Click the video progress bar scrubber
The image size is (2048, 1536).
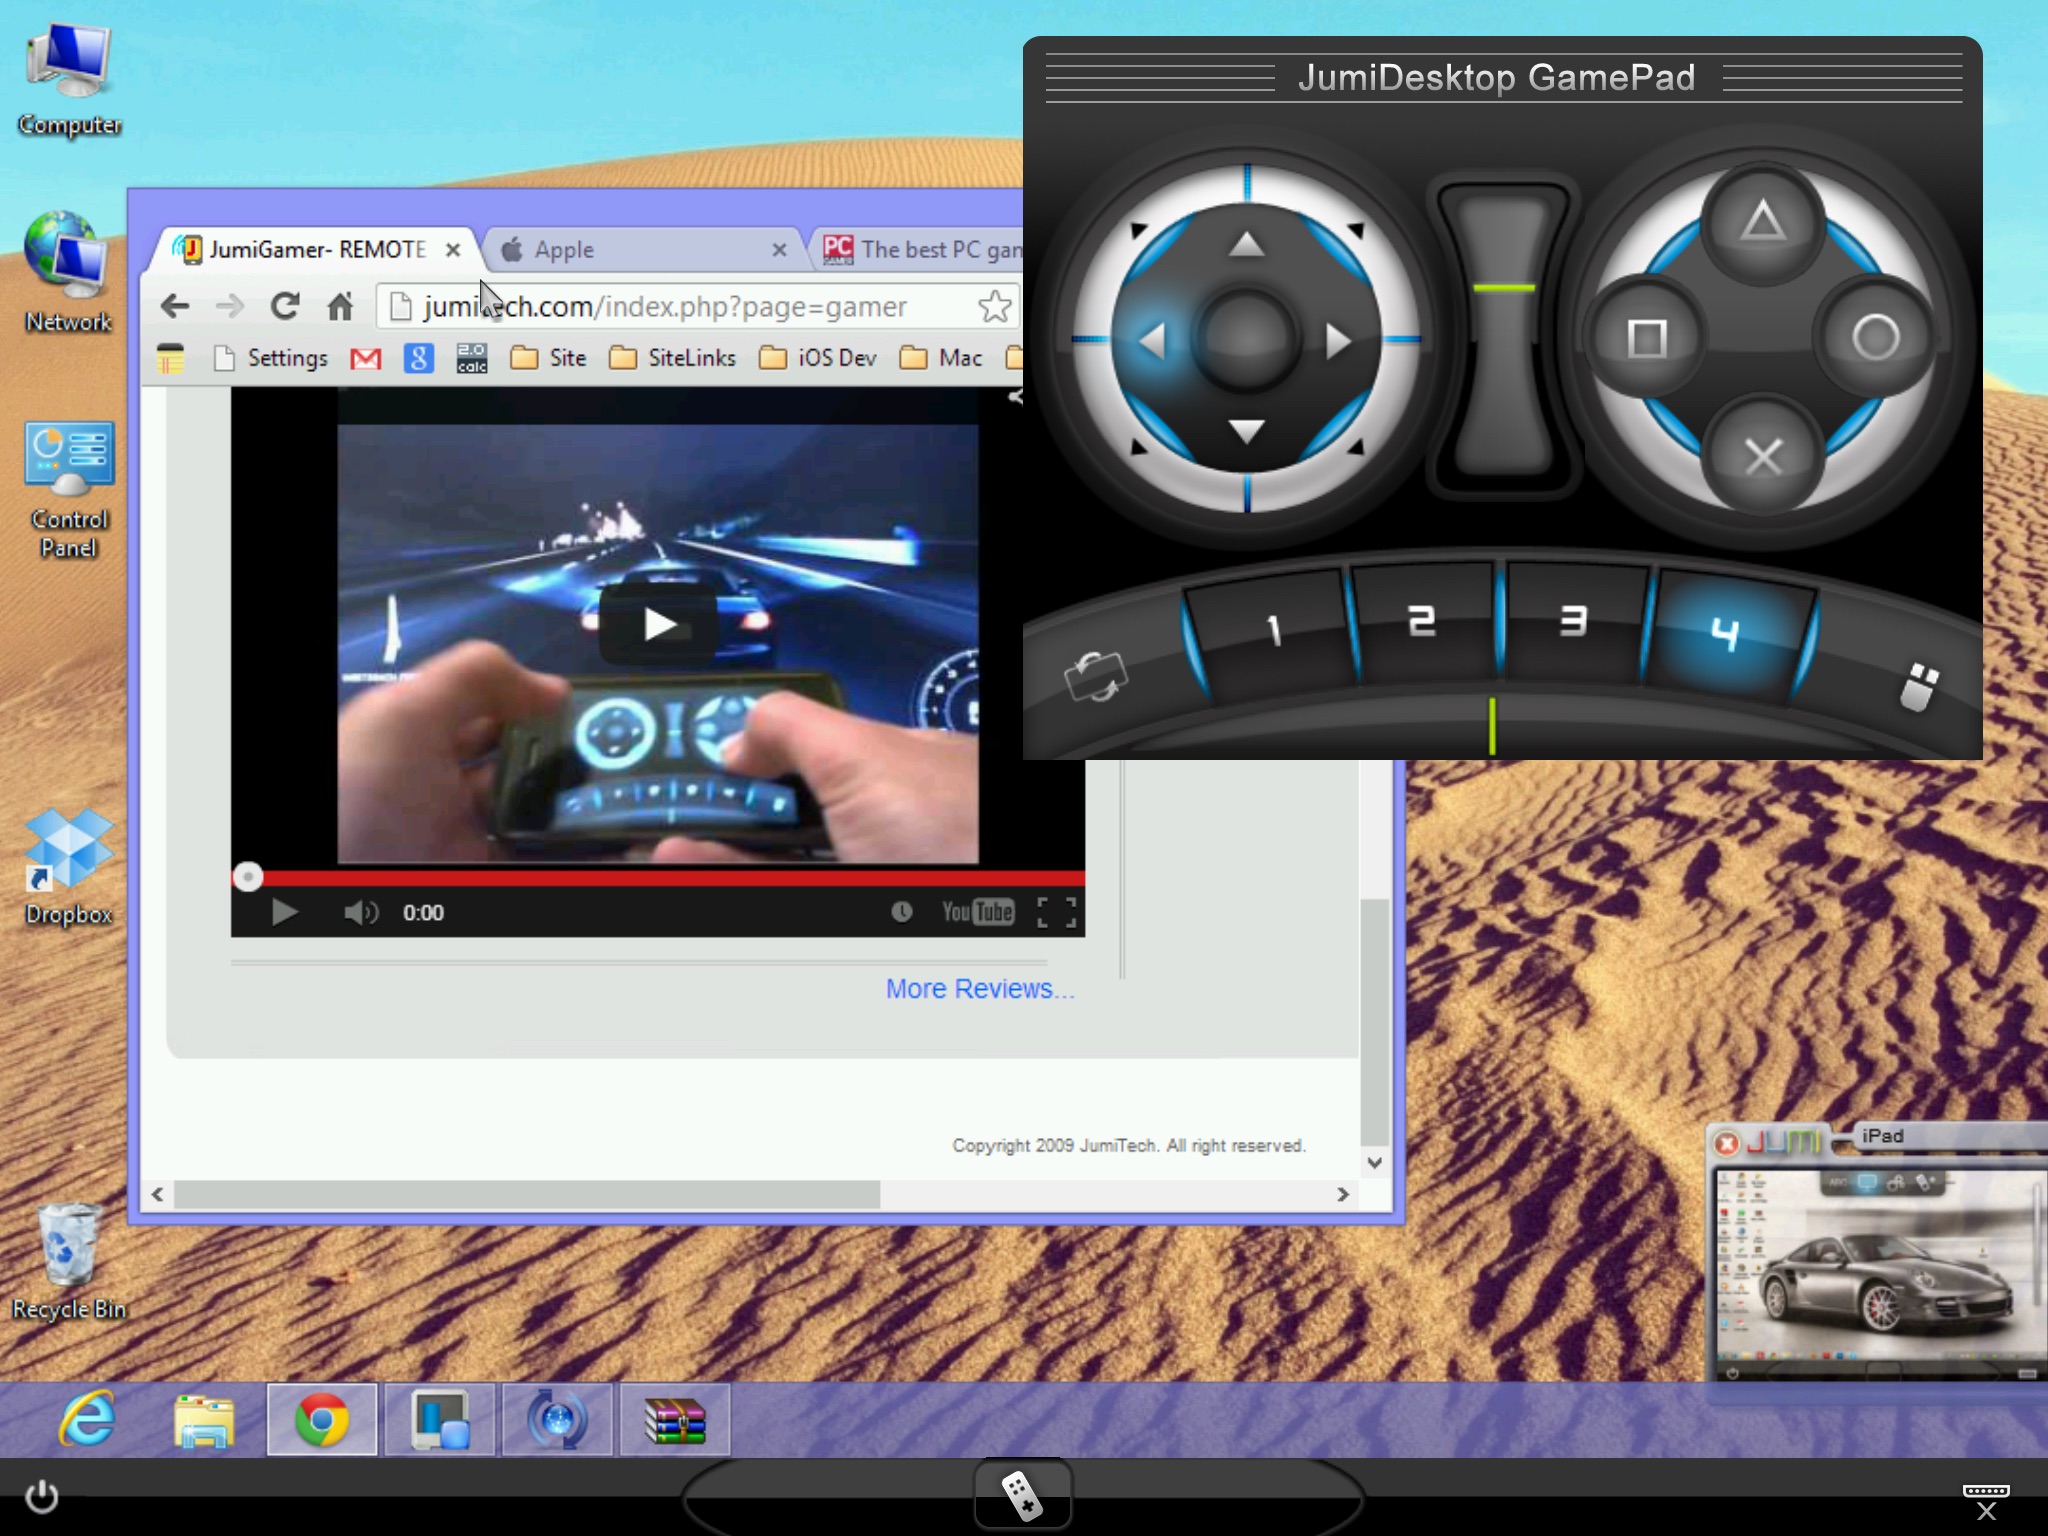click(x=248, y=877)
